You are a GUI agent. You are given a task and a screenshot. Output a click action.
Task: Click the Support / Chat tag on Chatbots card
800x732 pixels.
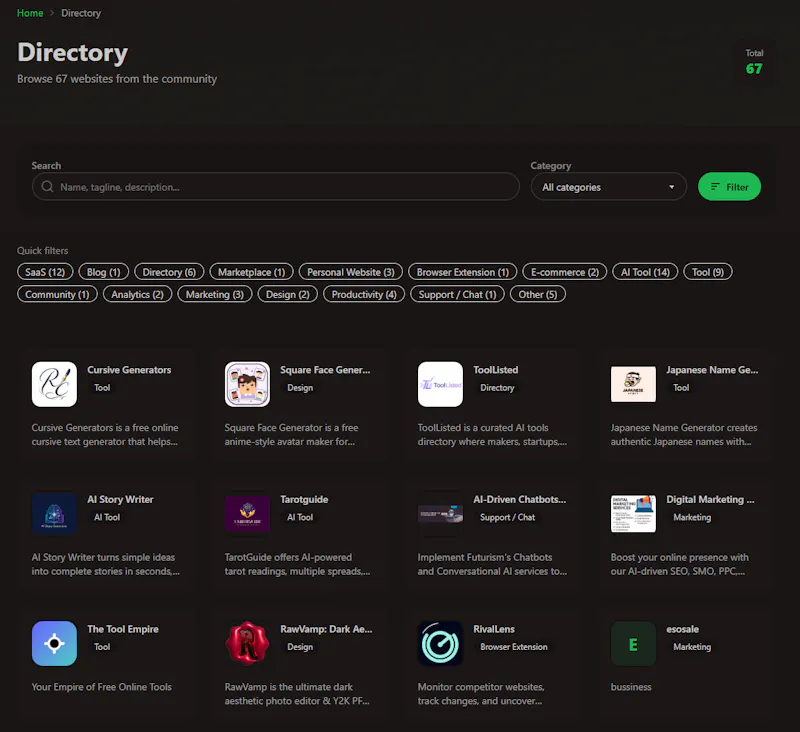[x=507, y=517]
